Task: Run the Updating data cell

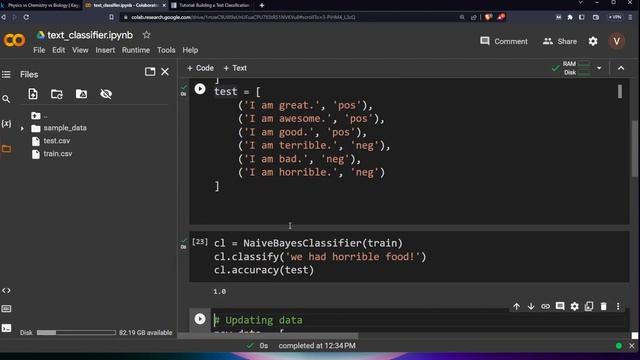Action: [200, 319]
